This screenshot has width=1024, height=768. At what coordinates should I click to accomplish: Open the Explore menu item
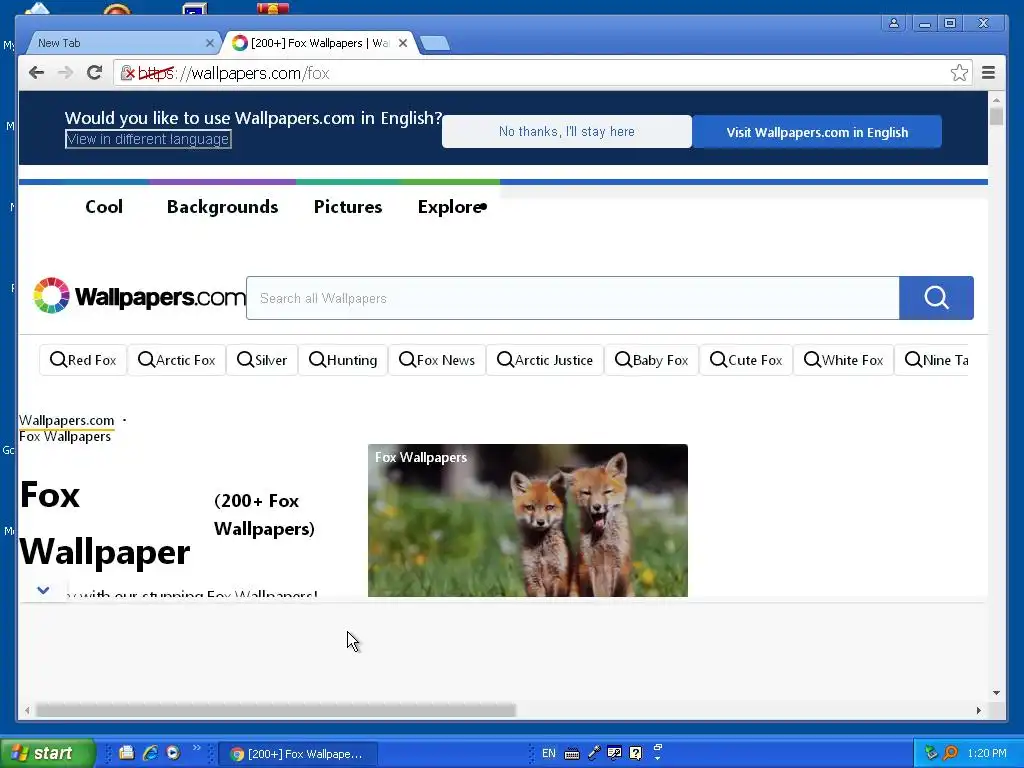tap(452, 207)
